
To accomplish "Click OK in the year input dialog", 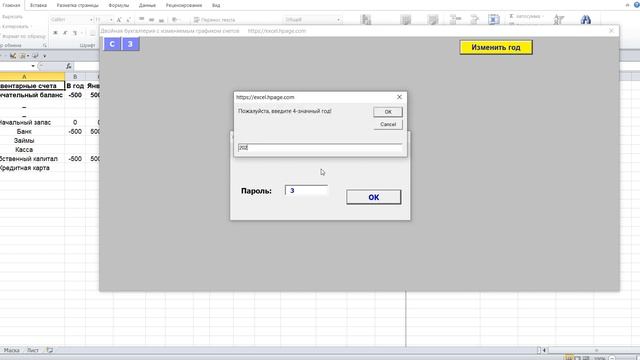I will (388, 112).
